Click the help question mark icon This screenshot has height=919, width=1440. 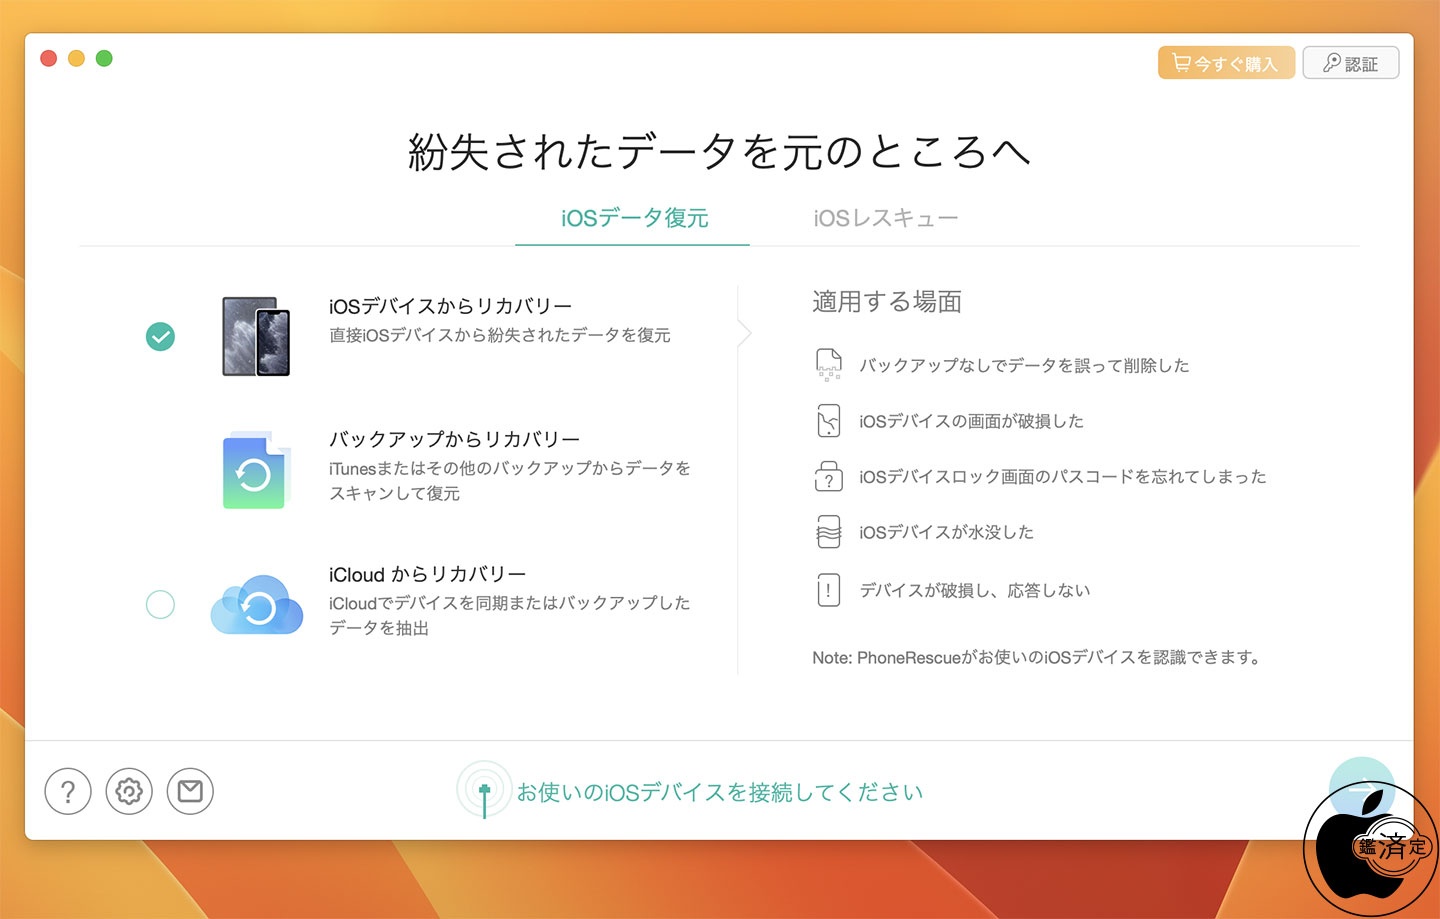click(x=68, y=792)
